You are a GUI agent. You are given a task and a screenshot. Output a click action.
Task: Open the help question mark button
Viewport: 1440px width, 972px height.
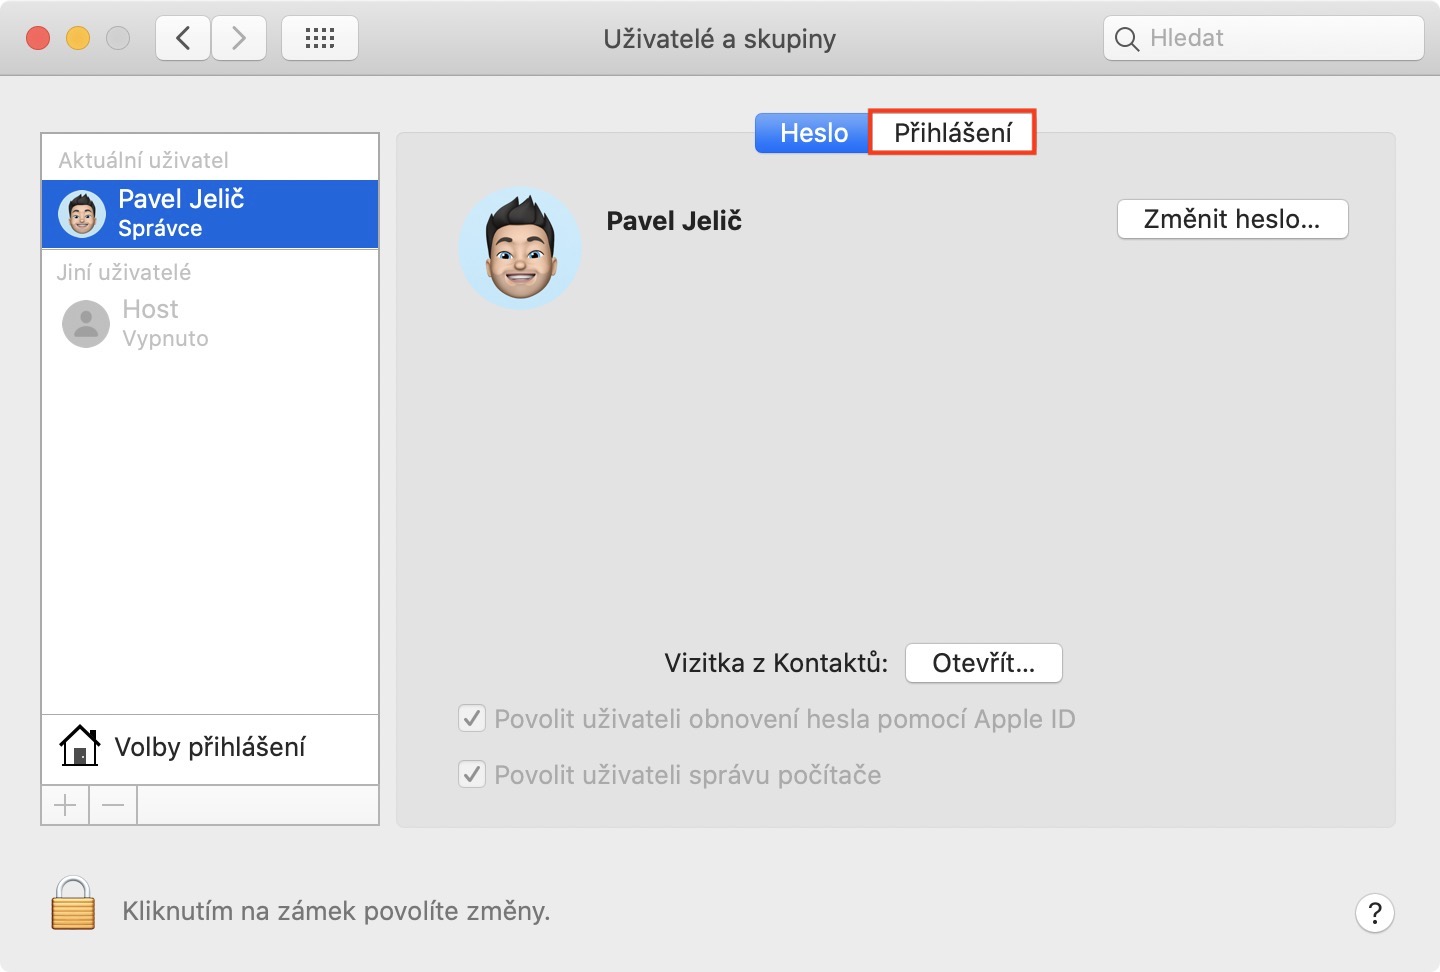1374,912
